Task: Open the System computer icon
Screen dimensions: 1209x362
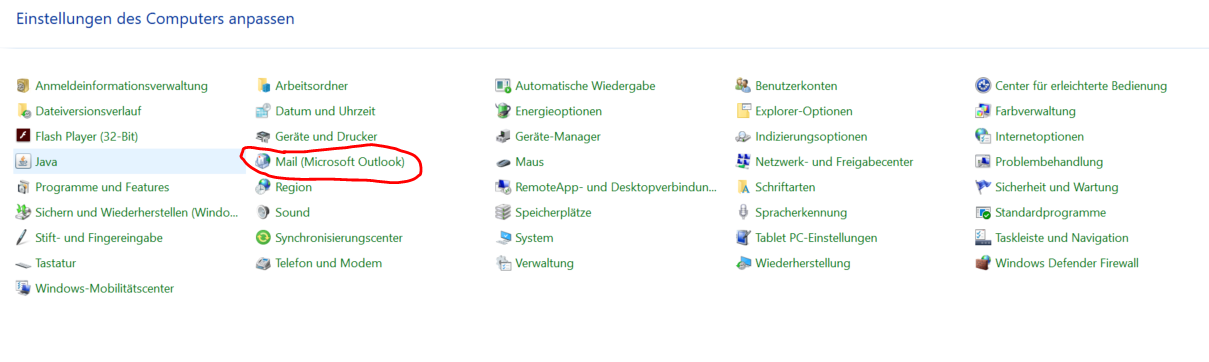Action: pyautogui.click(x=504, y=238)
